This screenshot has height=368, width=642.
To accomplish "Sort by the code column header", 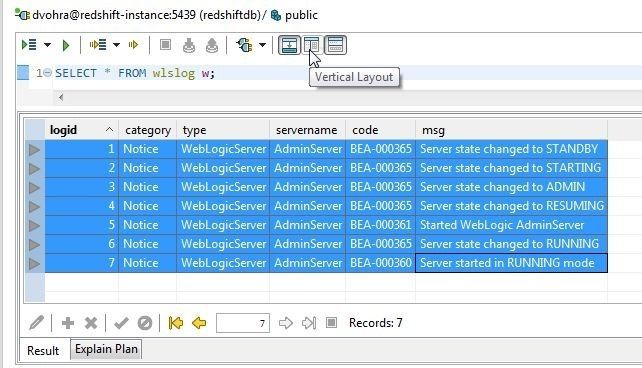I will (380, 130).
